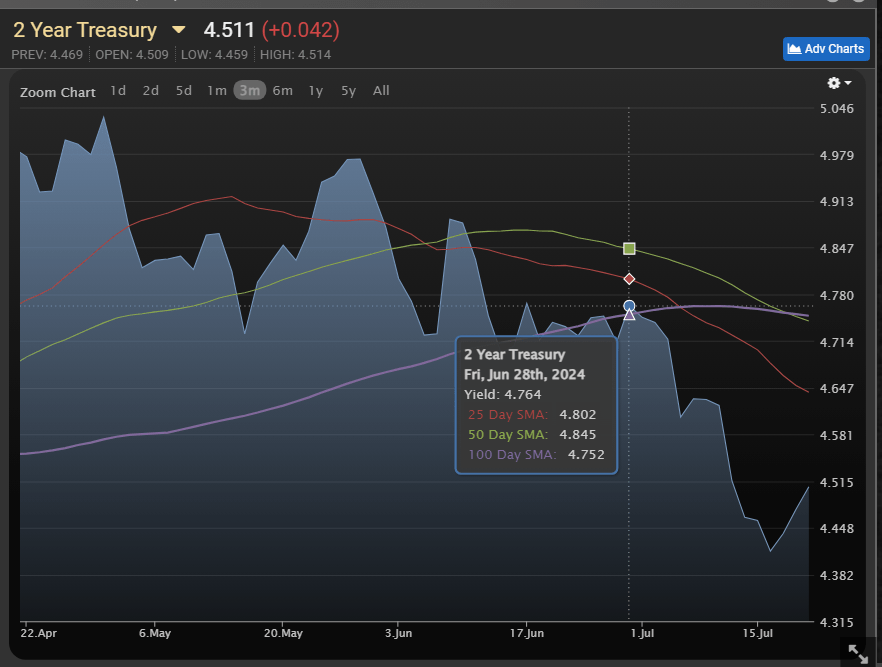The width and height of the screenshot is (882, 667).
Task: Open the chart settings gear menu
Action: coord(839,83)
